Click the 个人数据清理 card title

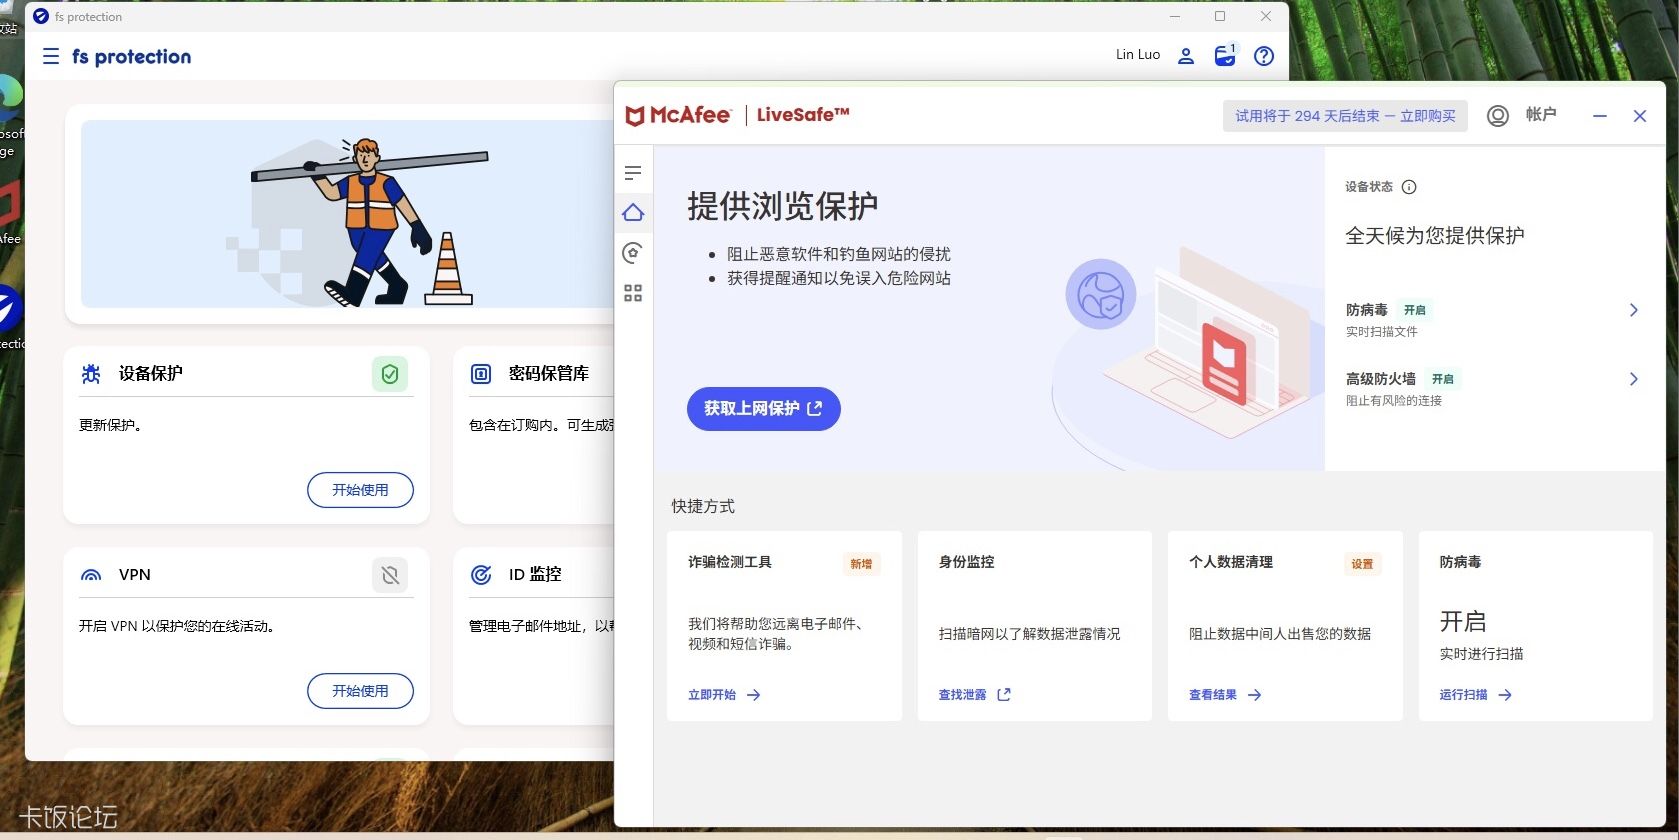[x=1231, y=562]
